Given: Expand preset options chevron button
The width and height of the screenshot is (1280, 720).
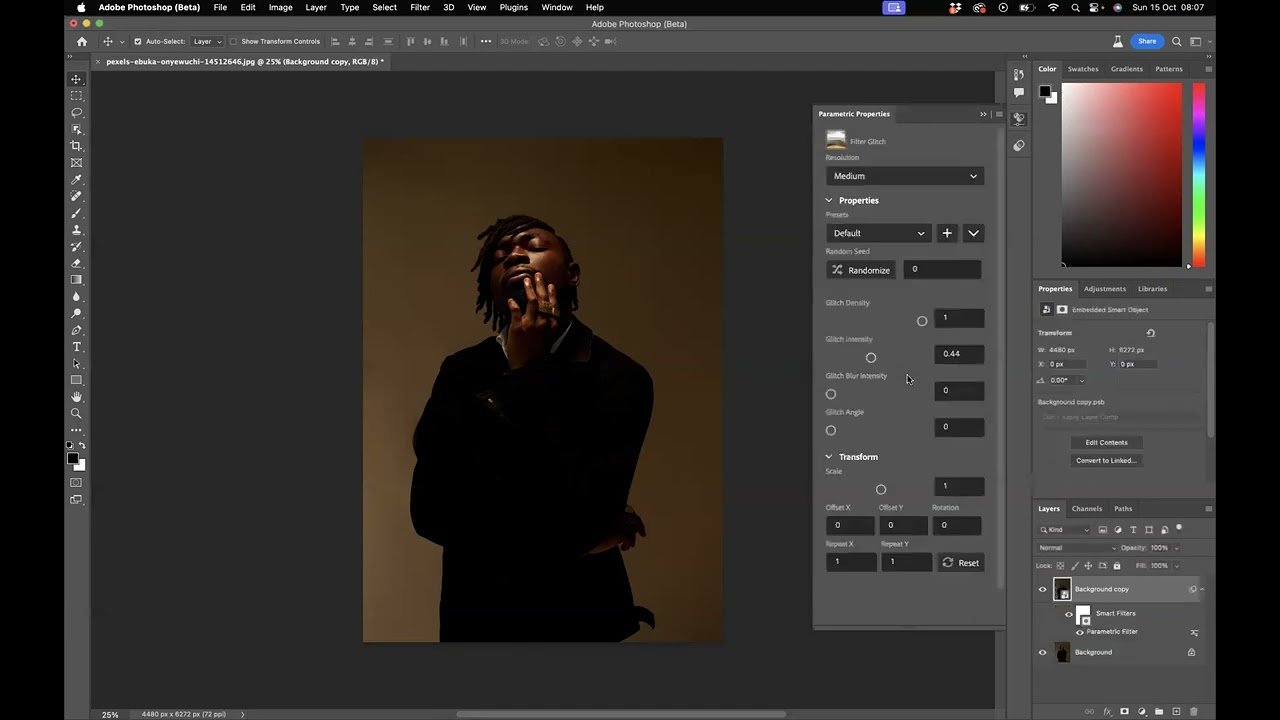Looking at the screenshot, I should pos(973,233).
